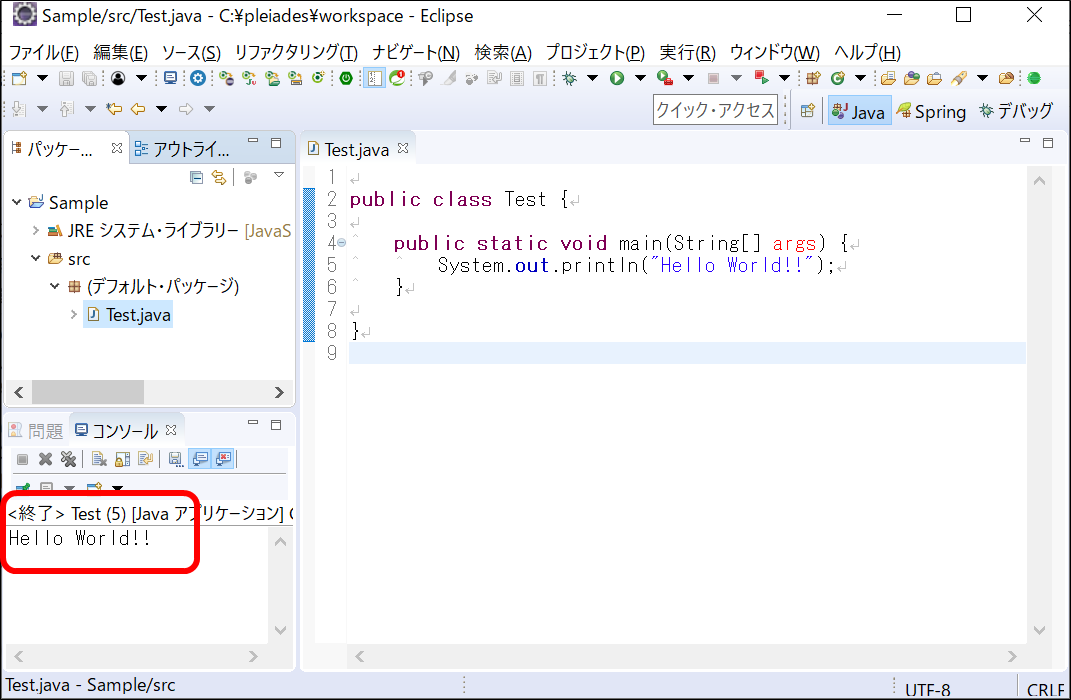The width and height of the screenshot is (1071, 700).
Task: Toggle Link with Editor in Package Explorer
Action: 219,177
